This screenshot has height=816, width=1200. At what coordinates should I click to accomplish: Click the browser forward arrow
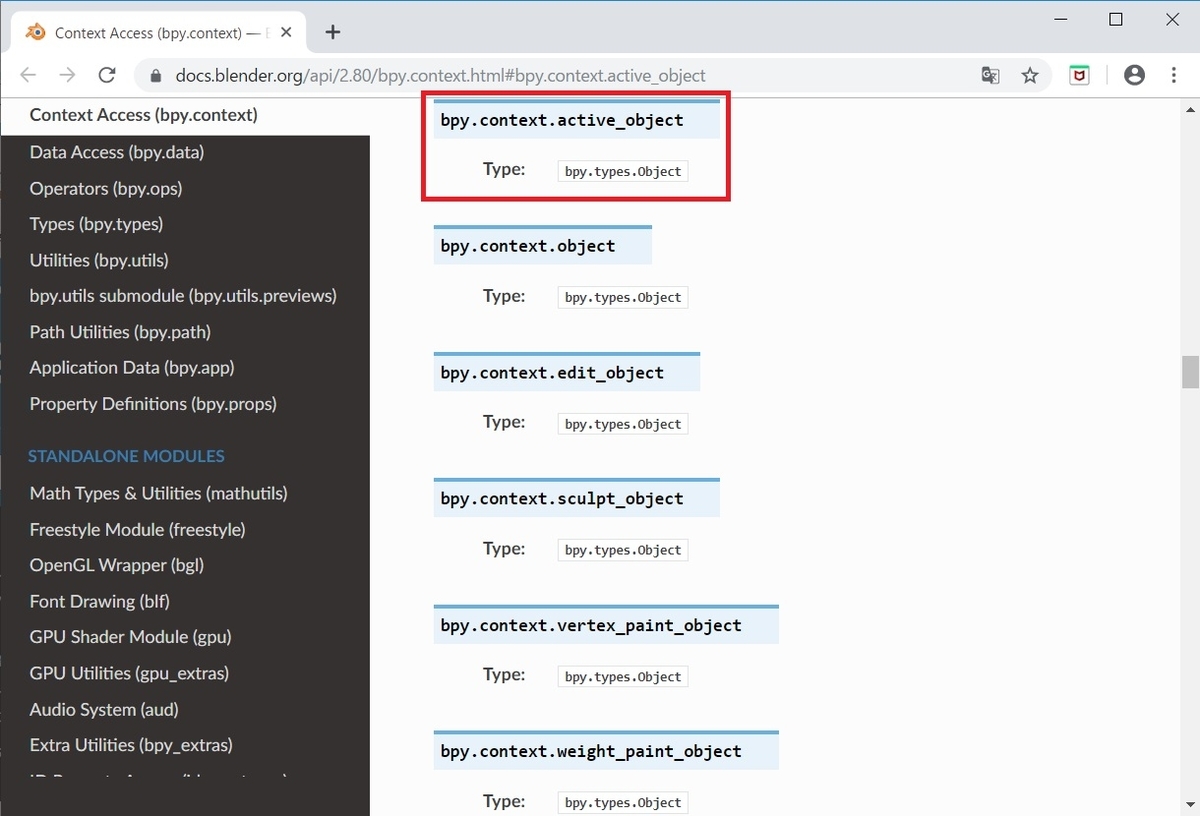pyautogui.click(x=67, y=75)
